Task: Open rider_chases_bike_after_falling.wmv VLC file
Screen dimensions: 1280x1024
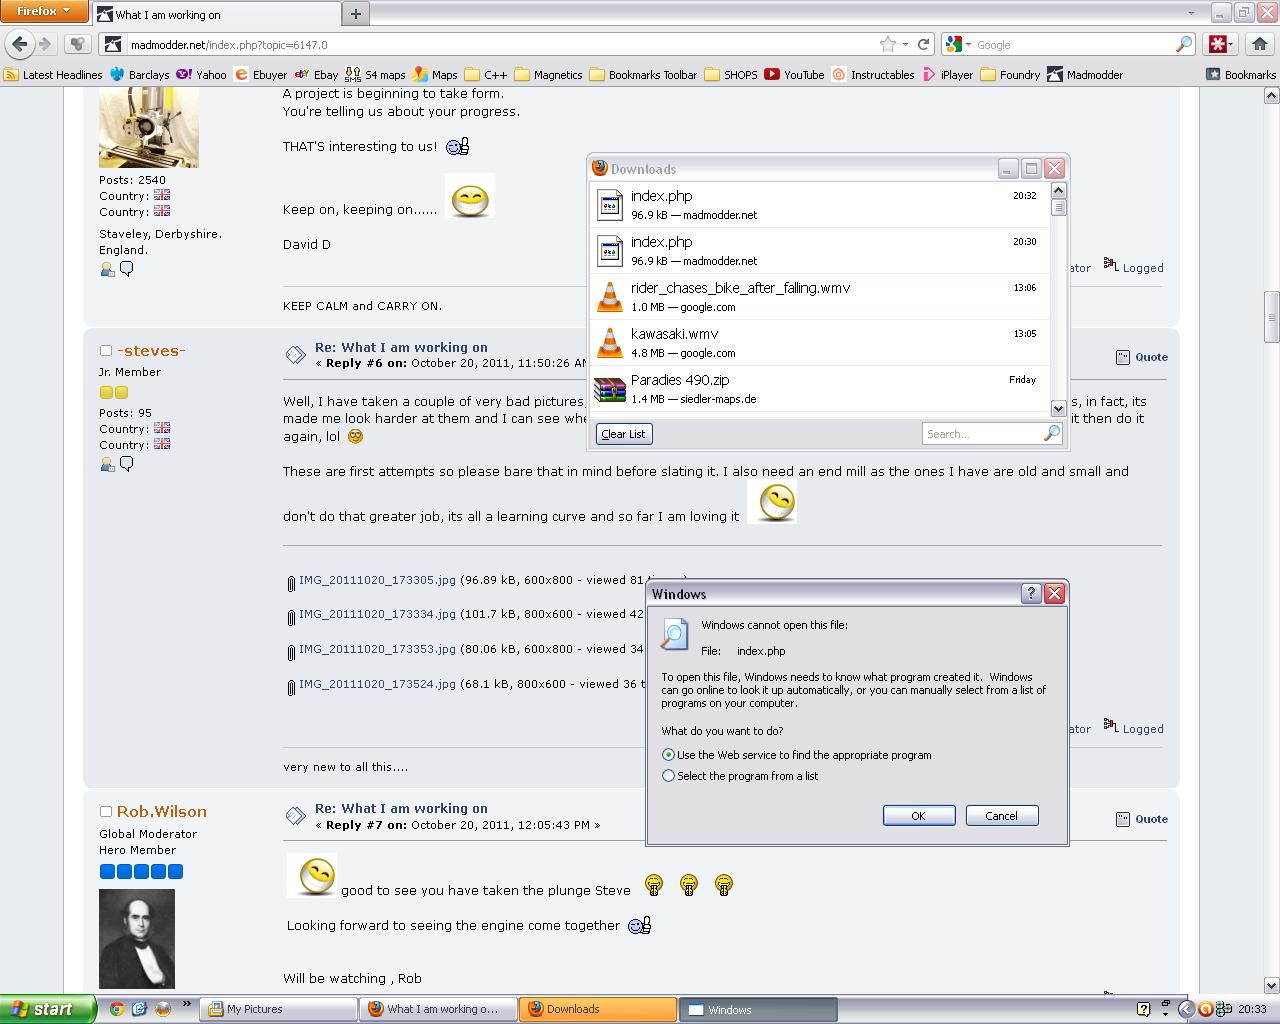Action: point(820,297)
